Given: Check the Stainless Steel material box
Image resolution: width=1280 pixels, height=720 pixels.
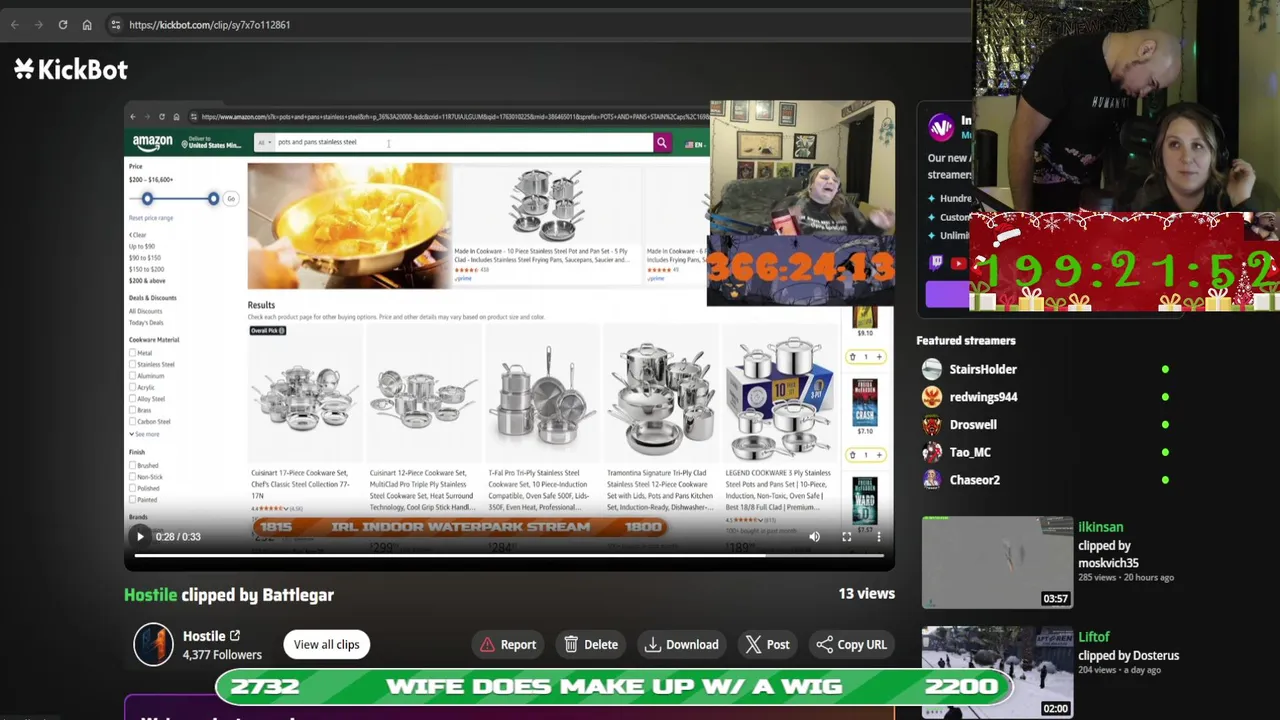Looking at the screenshot, I should tap(132, 365).
